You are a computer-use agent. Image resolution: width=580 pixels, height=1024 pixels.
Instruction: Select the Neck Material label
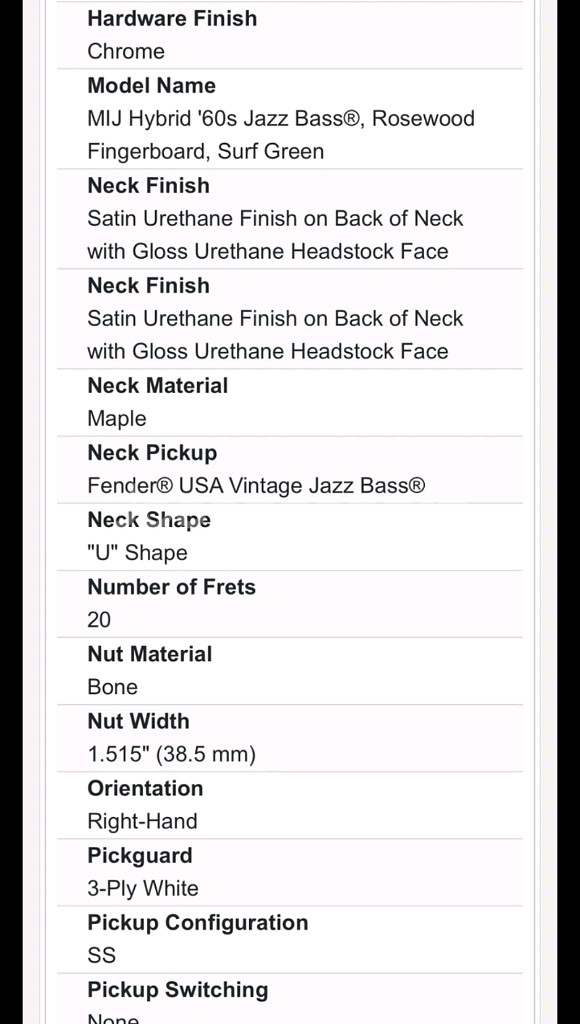tap(157, 385)
